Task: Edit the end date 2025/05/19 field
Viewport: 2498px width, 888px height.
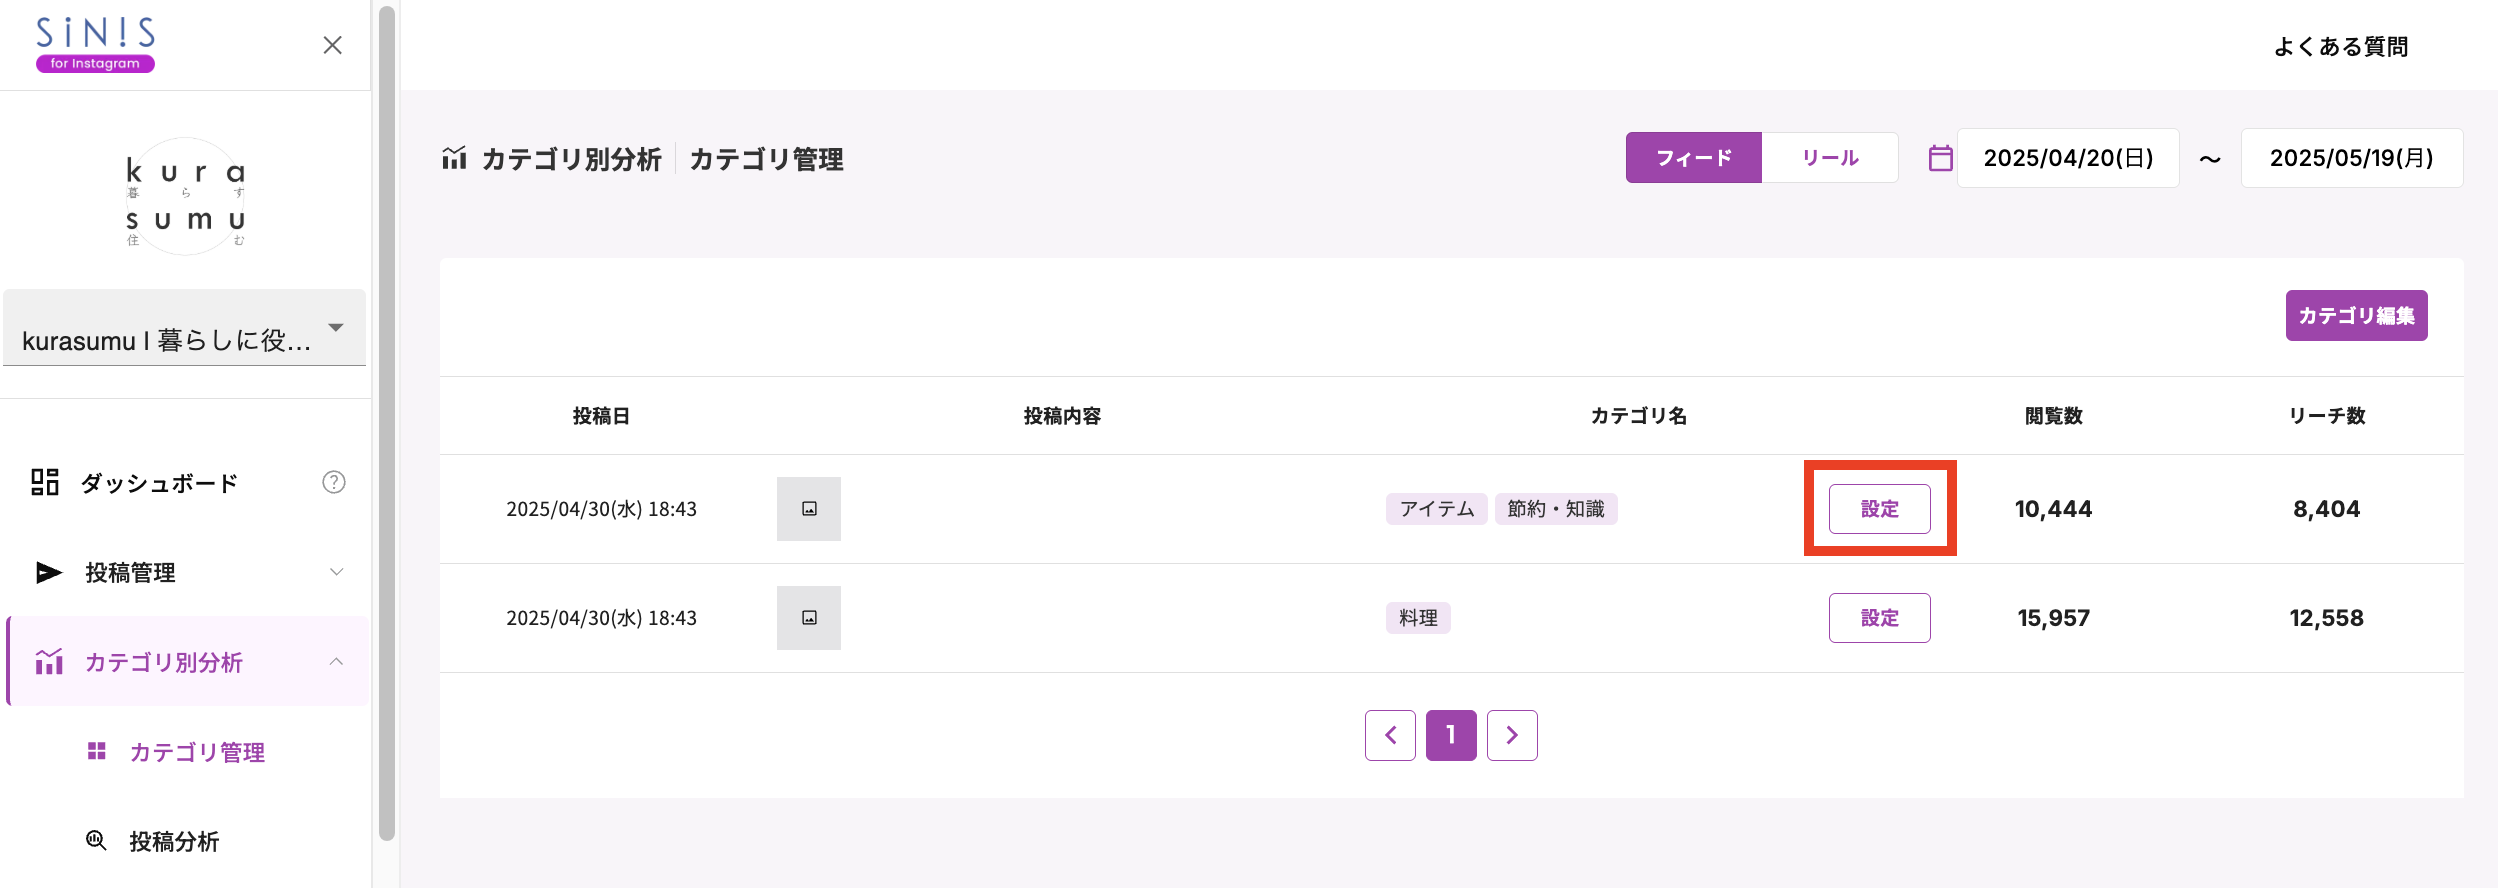Action: pyautogui.click(x=2351, y=158)
